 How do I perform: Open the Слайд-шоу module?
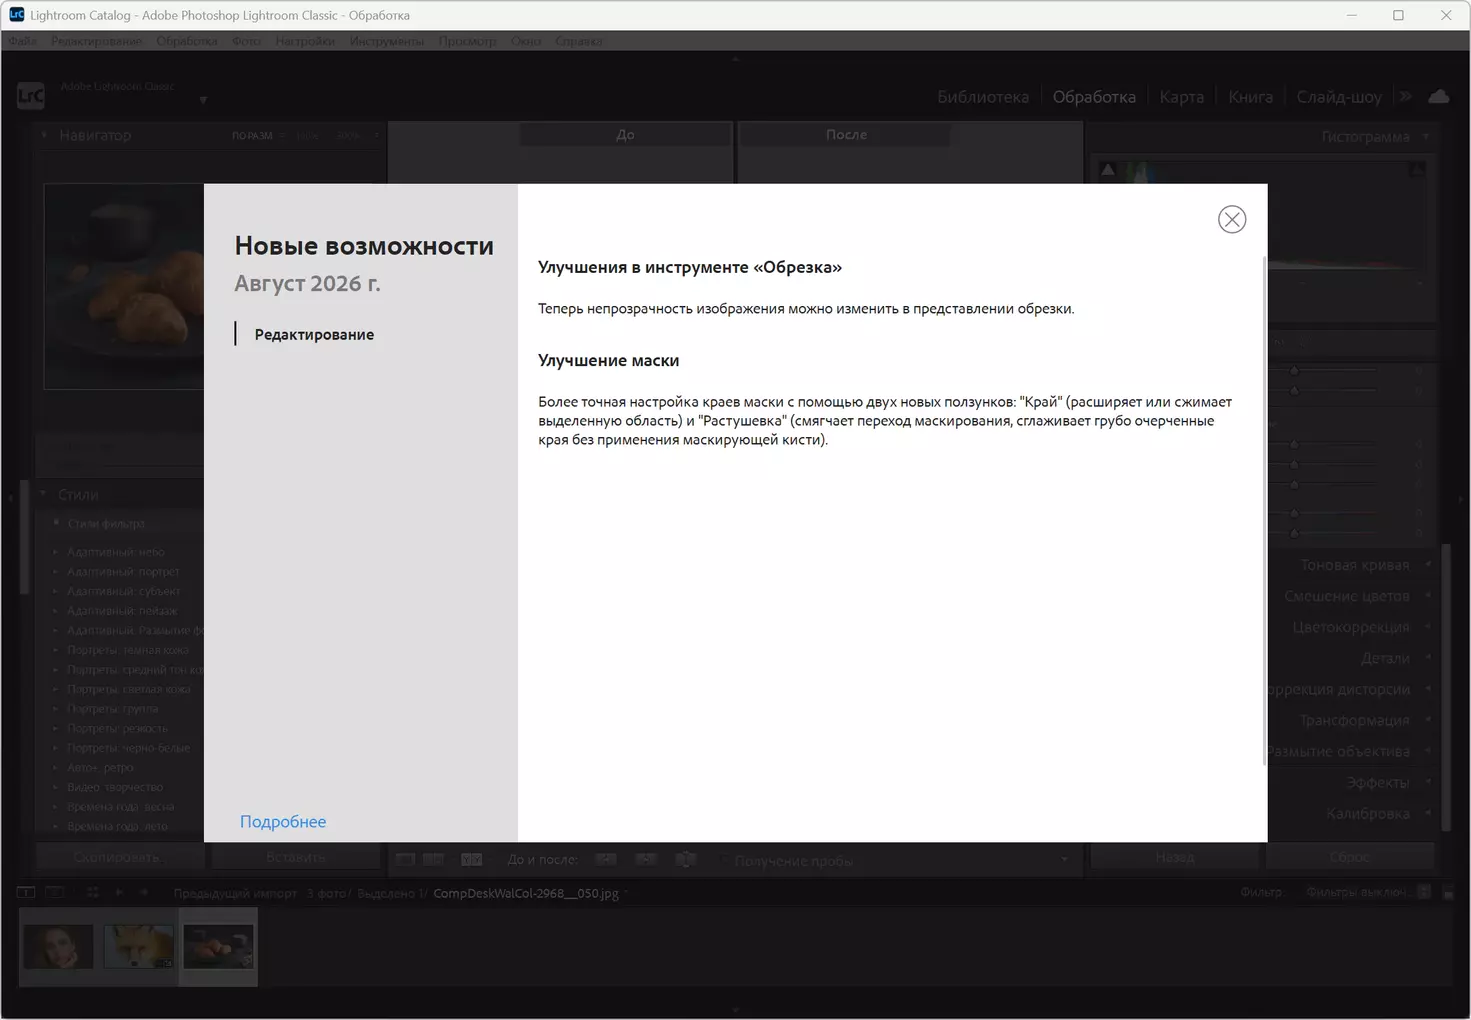[x=1339, y=97]
